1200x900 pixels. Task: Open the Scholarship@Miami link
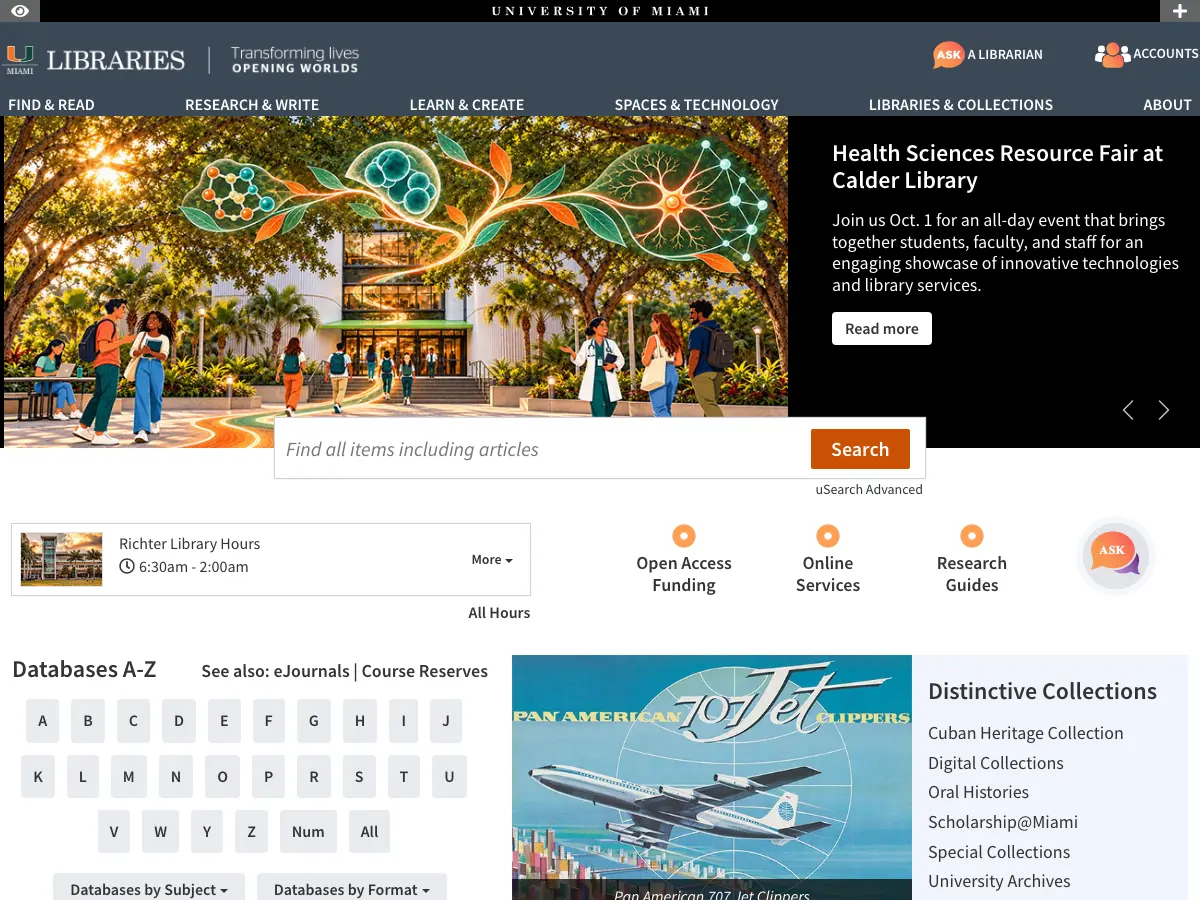(1003, 822)
